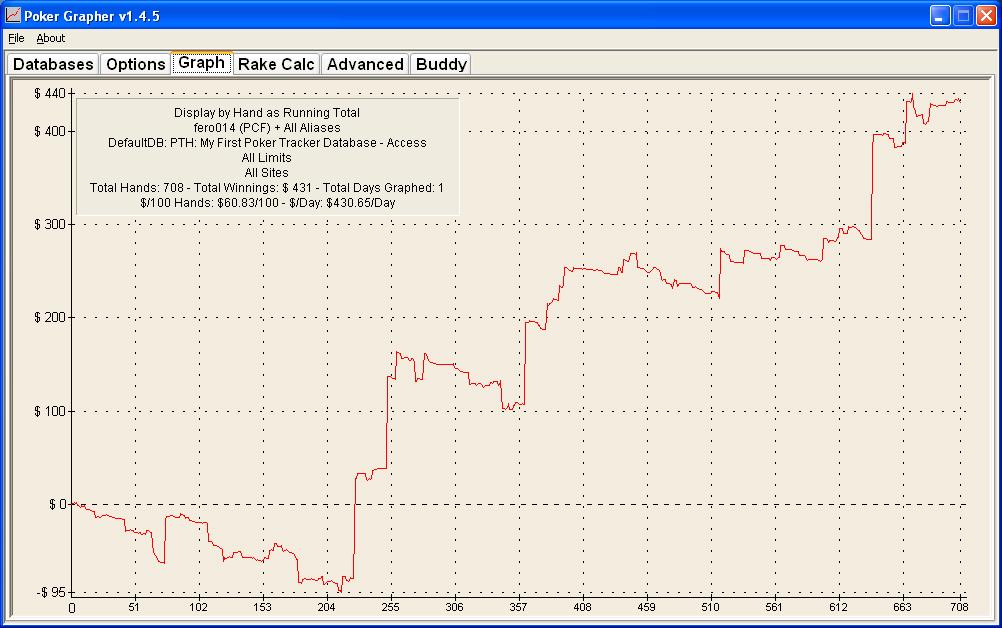Image resolution: width=1002 pixels, height=628 pixels.
Task: Click the 'Display by Hand as Running Total' text
Action: tap(267, 112)
